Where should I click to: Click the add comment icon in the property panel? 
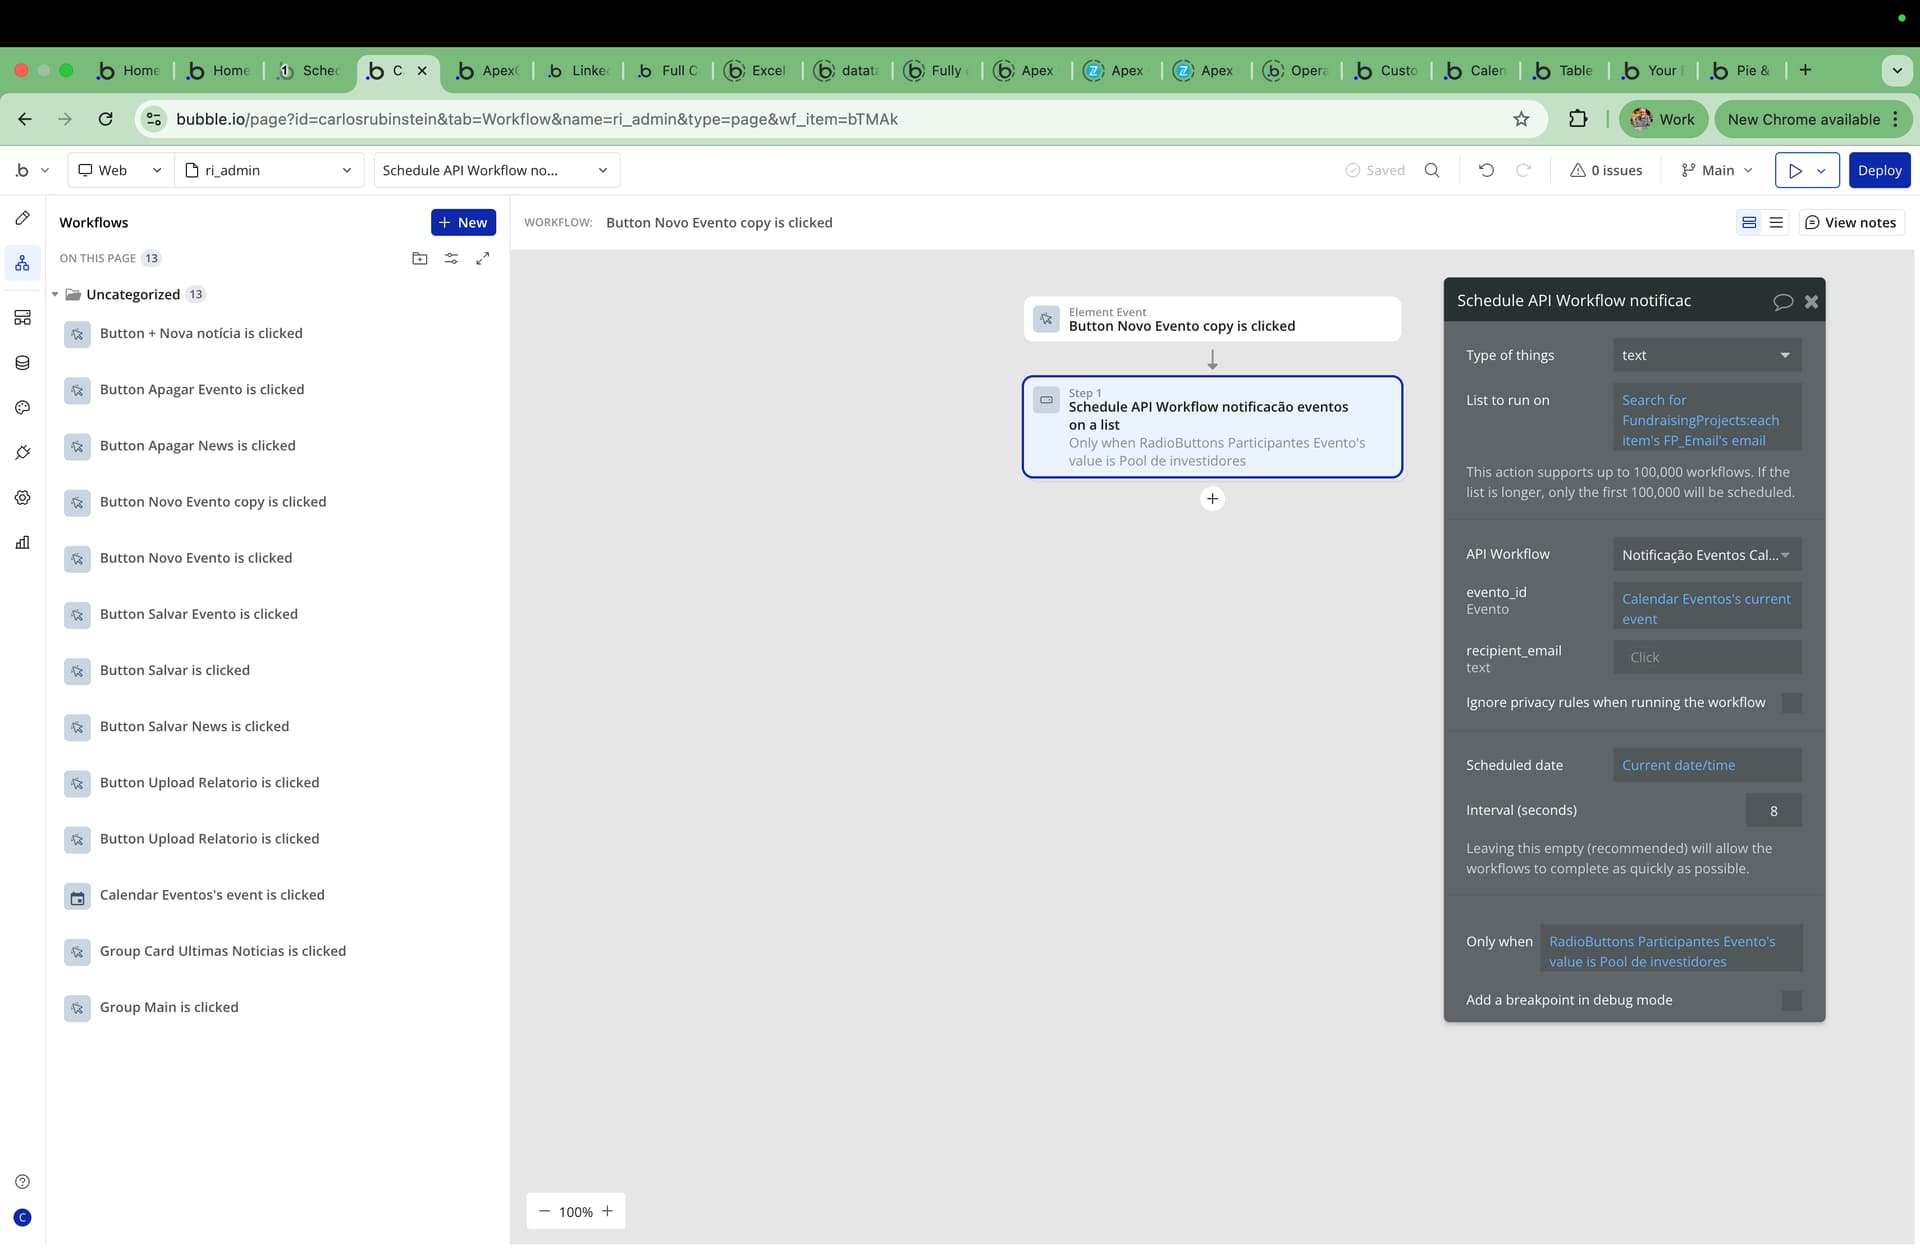pos(1782,301)
